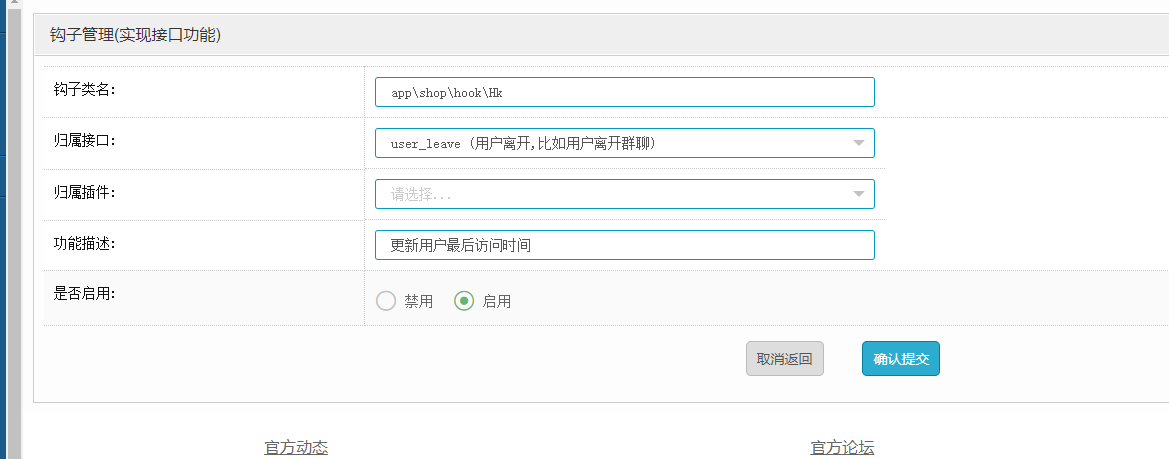Screen dimensions: 1169x459
Task: Open the 官方动态 link
Action: (x=296, y=448)
